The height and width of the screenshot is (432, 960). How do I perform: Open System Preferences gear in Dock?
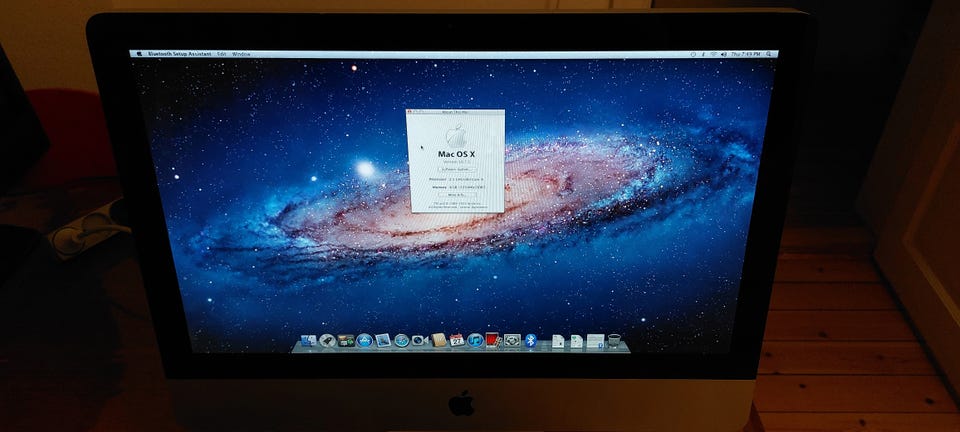coord(512,340)
